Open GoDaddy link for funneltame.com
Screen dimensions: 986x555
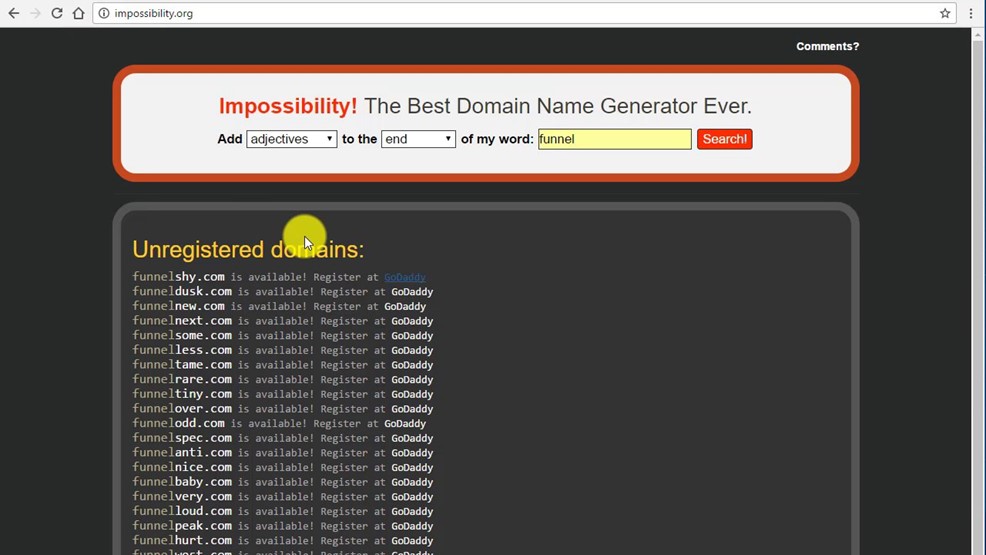coord(412,365)
